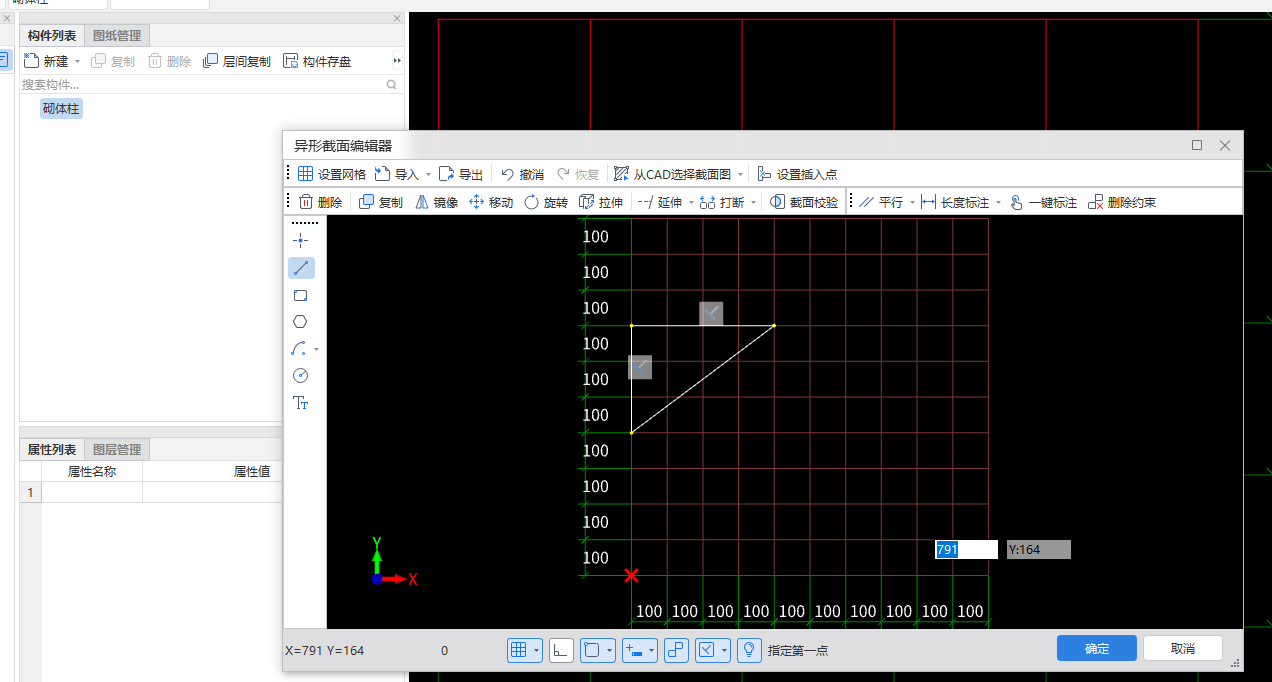1272x682 pixels.
Task: Select the text annotation tool
Action: (300, 403)
